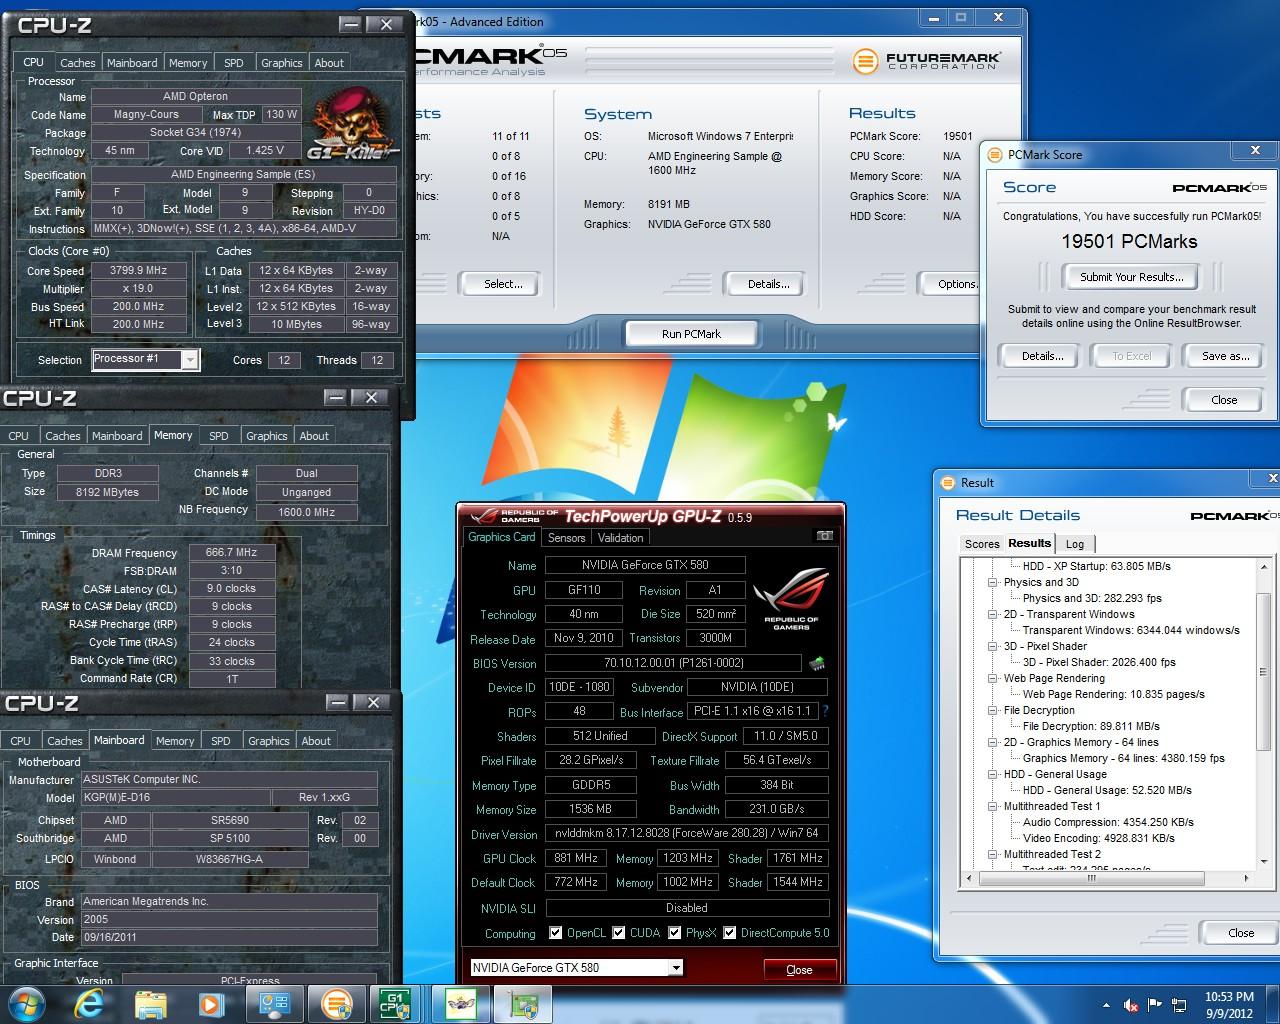Viewport: 1280px width, 1024px height.
Task: Switch to G1 CPU-Z taskbar icon
Action: [394, 1004]
